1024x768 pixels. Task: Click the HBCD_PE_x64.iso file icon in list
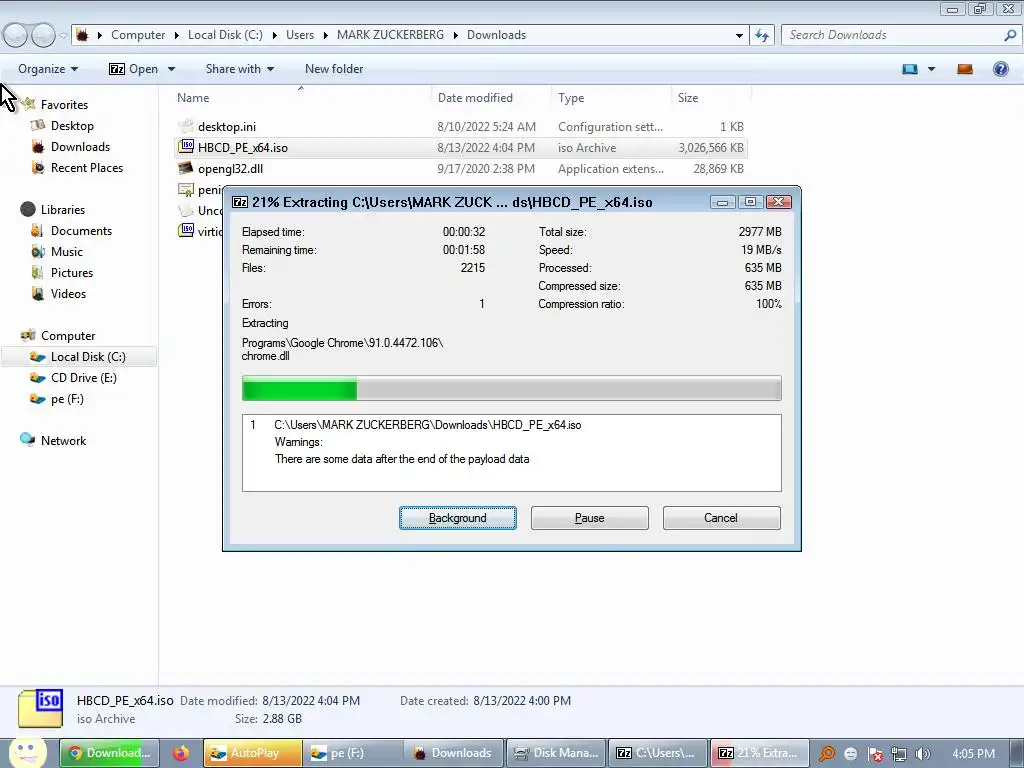pos(186,147)
